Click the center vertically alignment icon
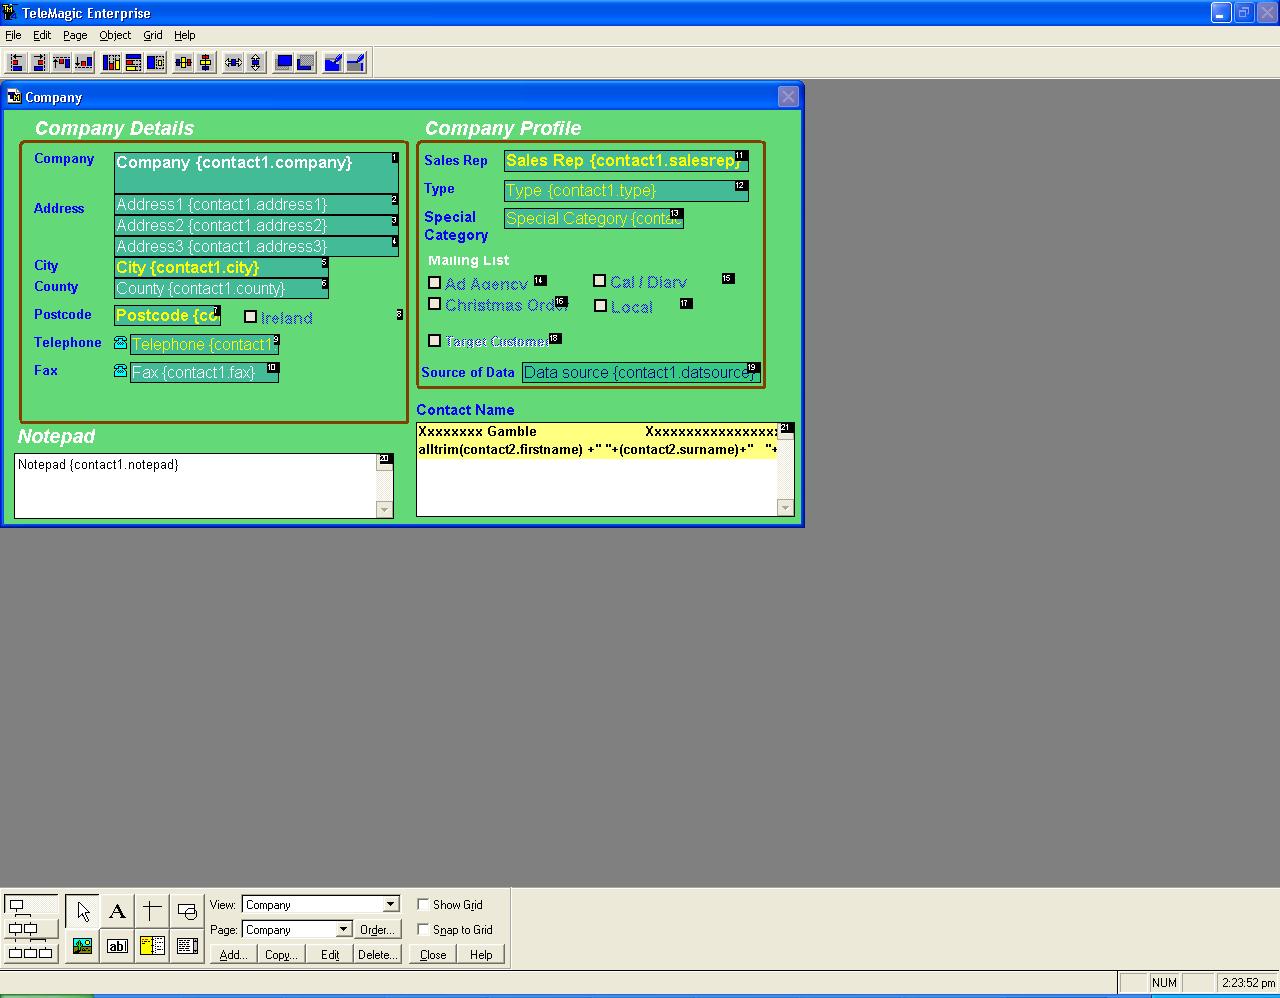 click(x=206, y=63)
